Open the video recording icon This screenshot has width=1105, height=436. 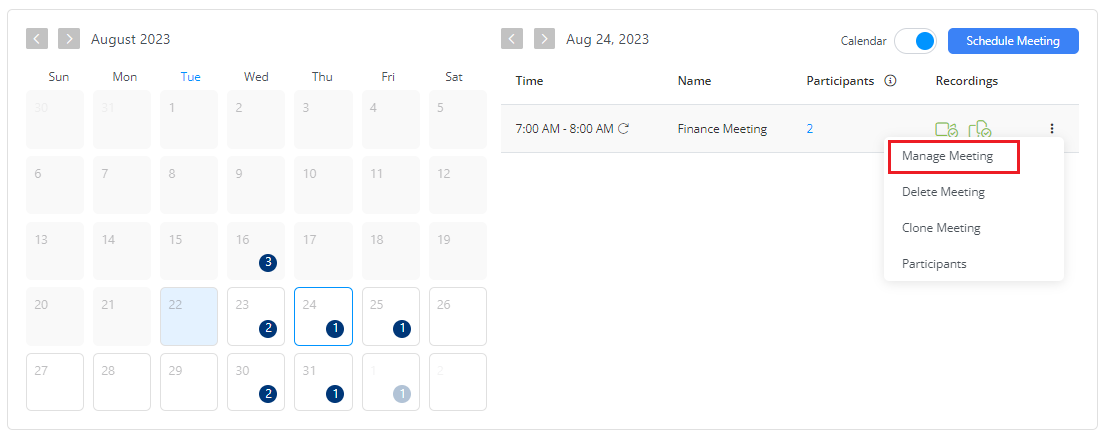coord(946,130)
